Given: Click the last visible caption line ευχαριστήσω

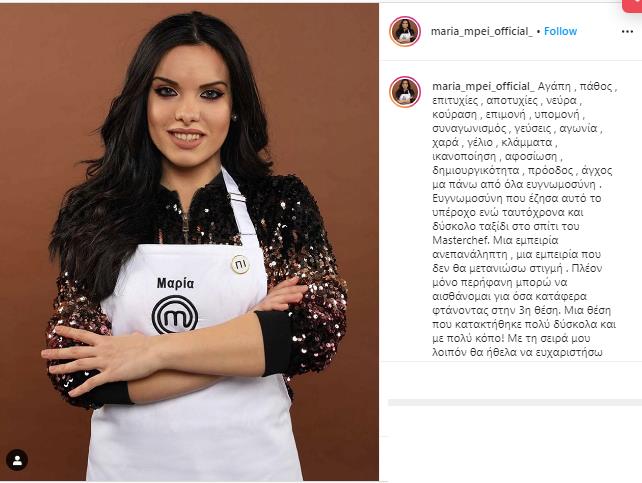Looking at the screenshot, I should pos(517,352).
